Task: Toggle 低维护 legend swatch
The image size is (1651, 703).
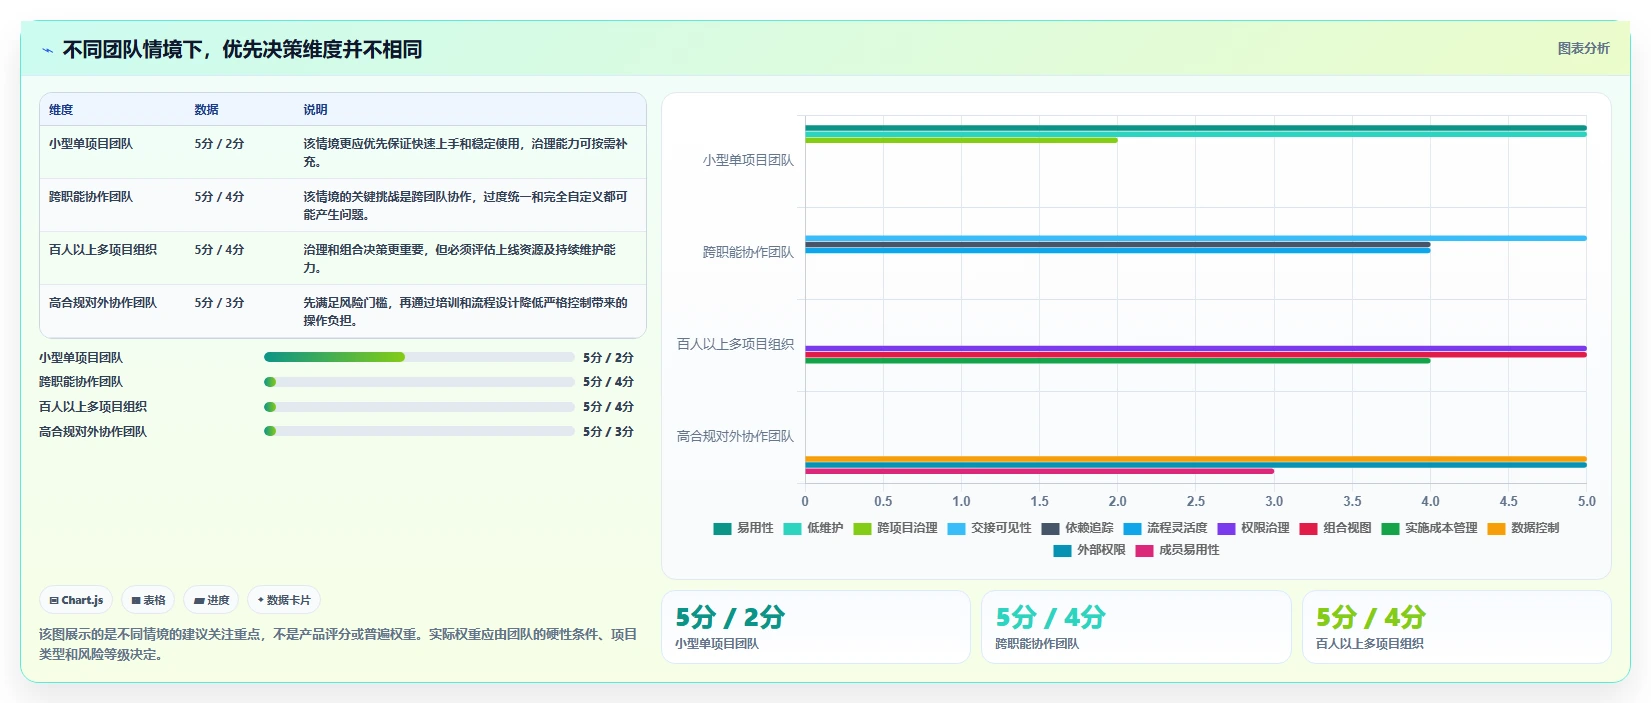Action: (792, 528)
